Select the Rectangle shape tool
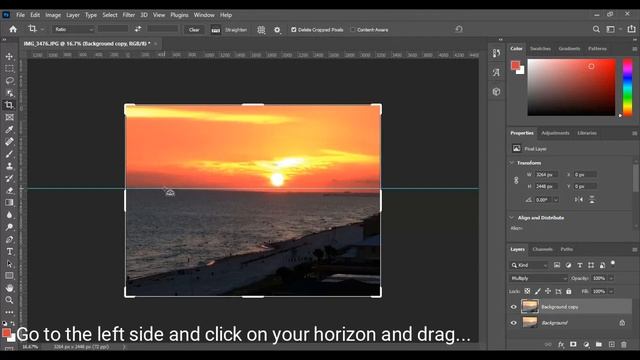The width and height of the screenshot is (640, 360). pos(9,276)
